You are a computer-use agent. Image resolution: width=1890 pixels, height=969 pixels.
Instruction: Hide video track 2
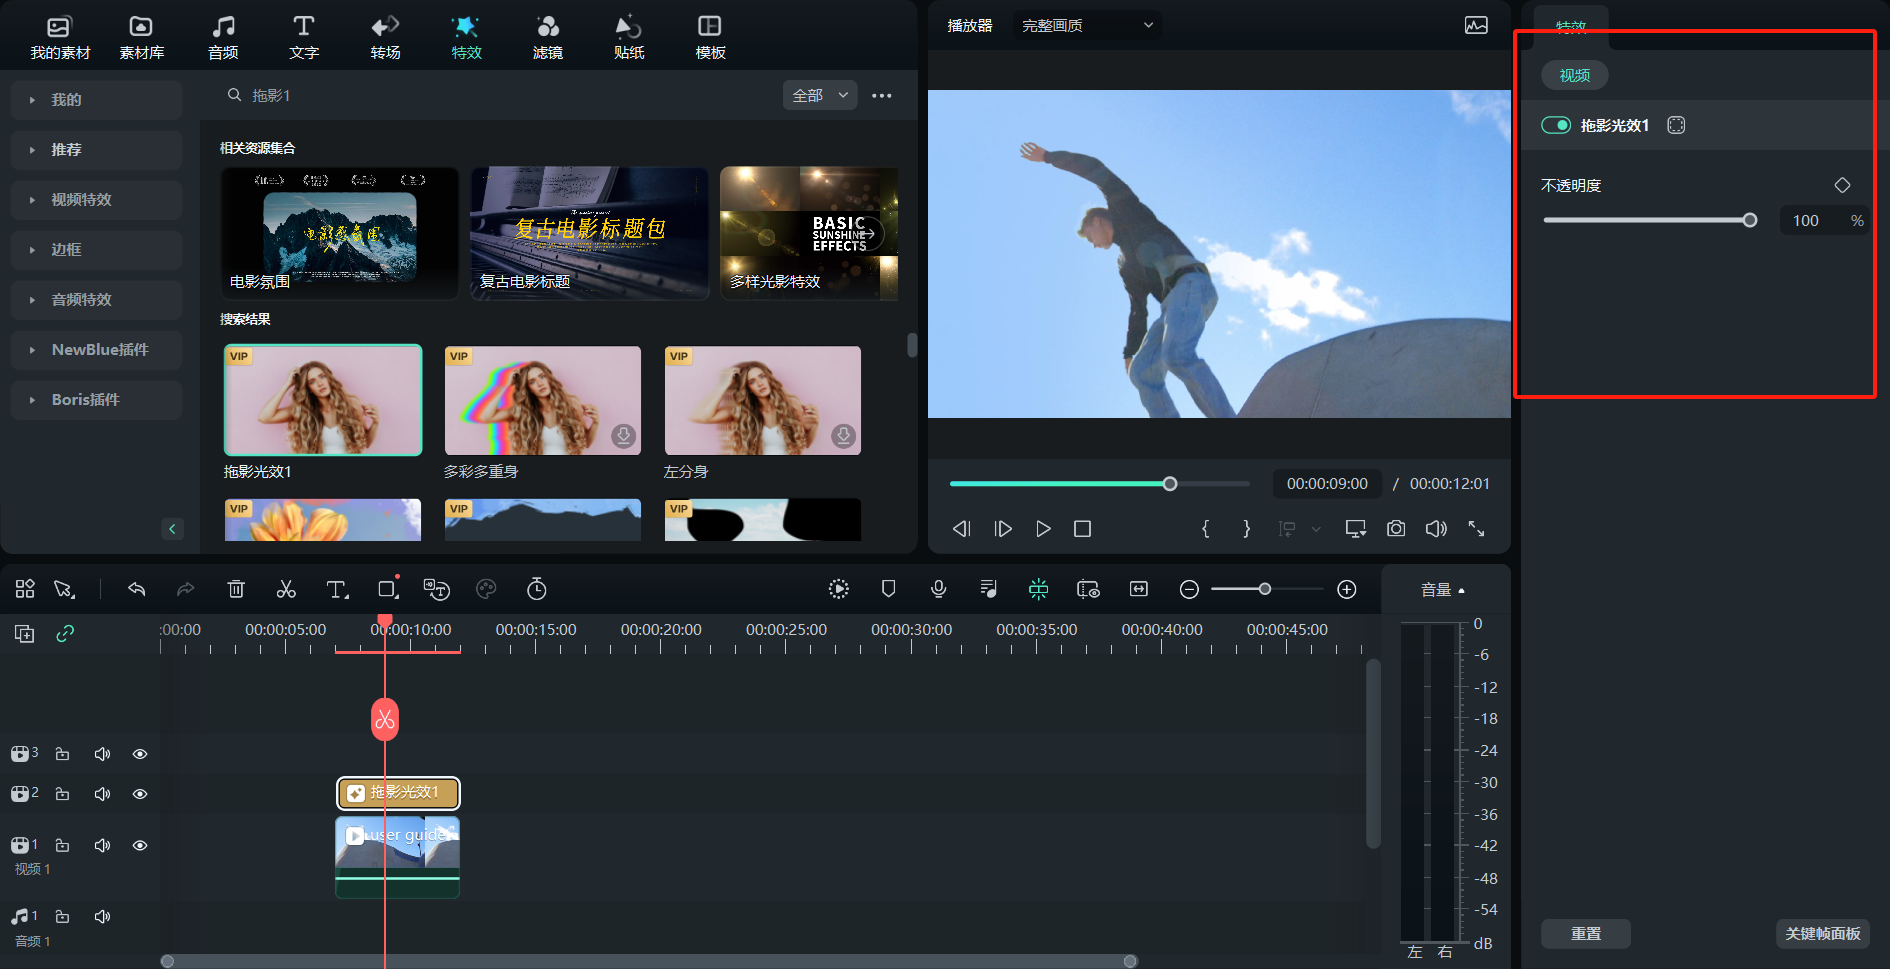[140, 794]
